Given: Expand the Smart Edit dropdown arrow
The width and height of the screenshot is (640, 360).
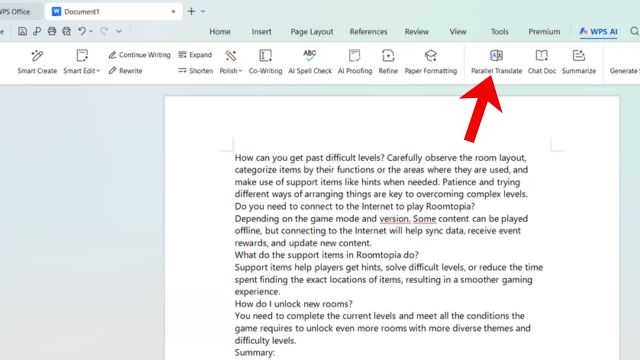Looking at the screenshot, I should pyautogui.click(x=98, y=71).
